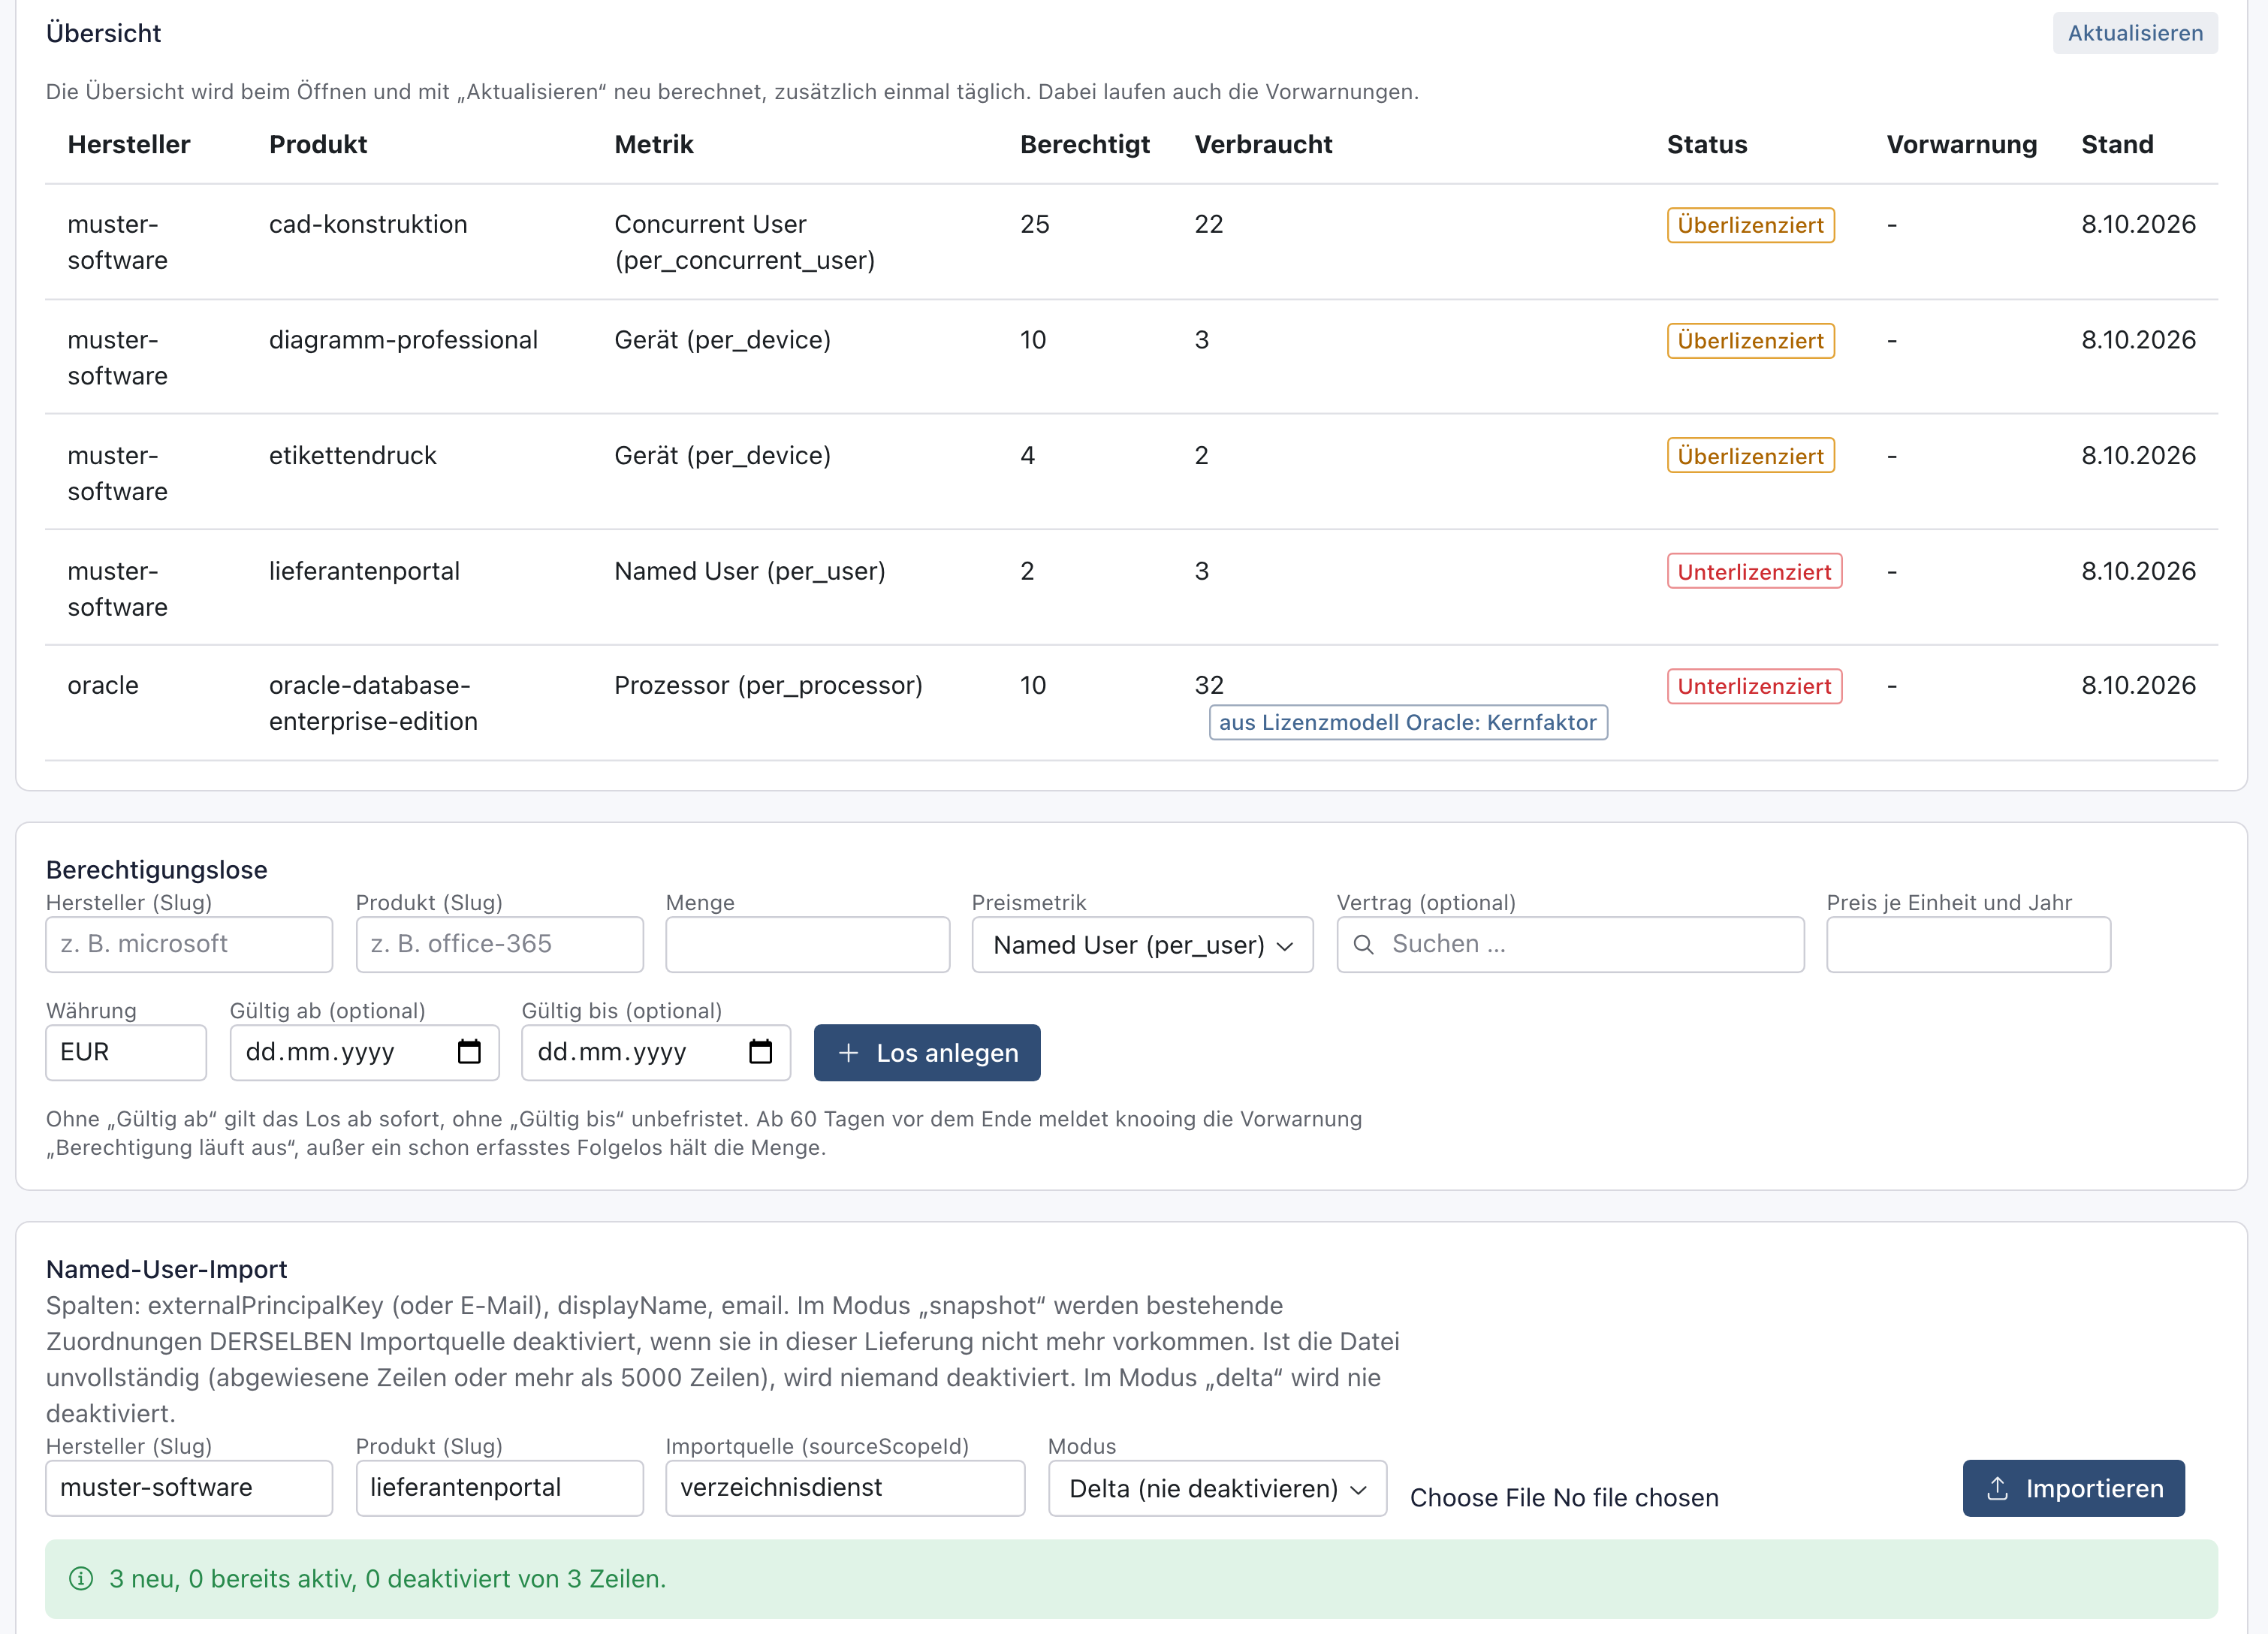
Task: Click the Verbraucht column header
Action: [x=1263, y=144]
